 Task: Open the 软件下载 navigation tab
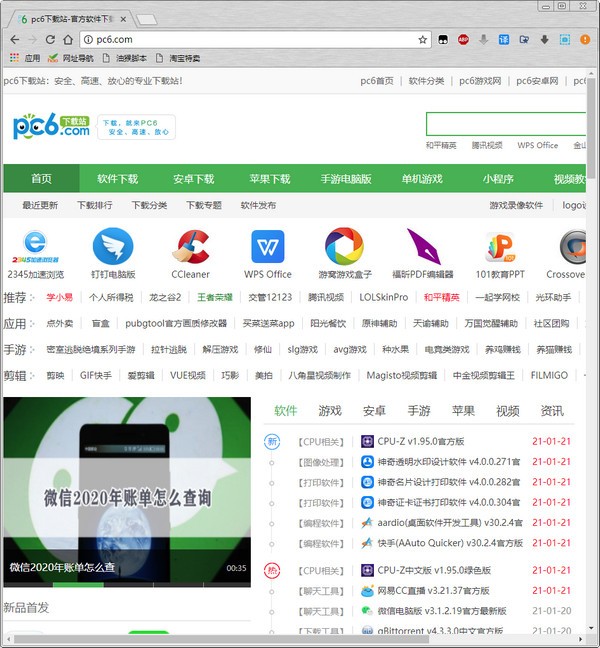point(117,179)
